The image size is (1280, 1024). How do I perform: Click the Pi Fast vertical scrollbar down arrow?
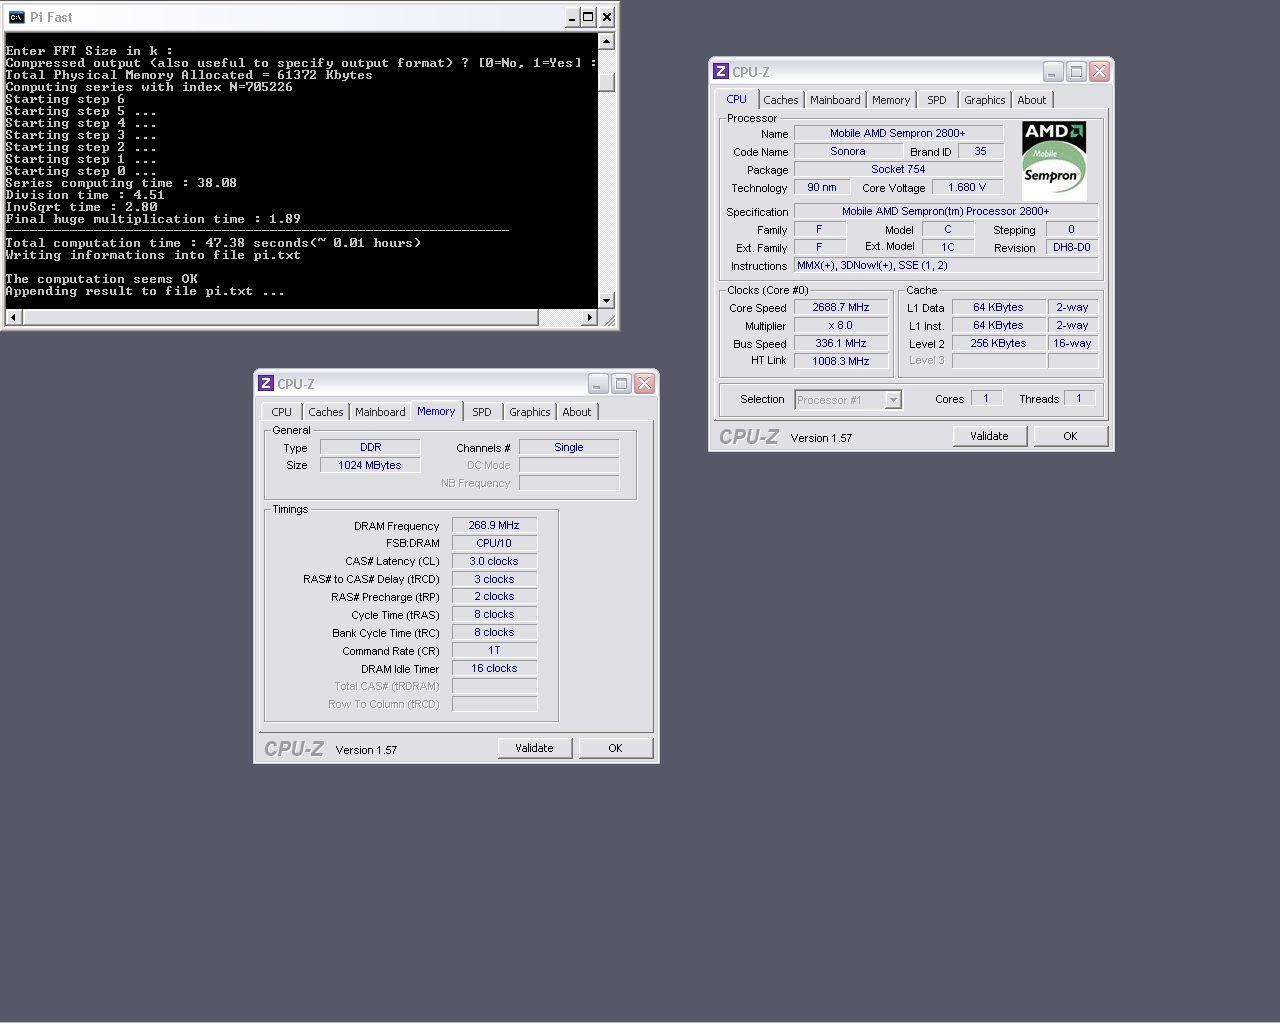pyautogui.click(x=606, y=301)
